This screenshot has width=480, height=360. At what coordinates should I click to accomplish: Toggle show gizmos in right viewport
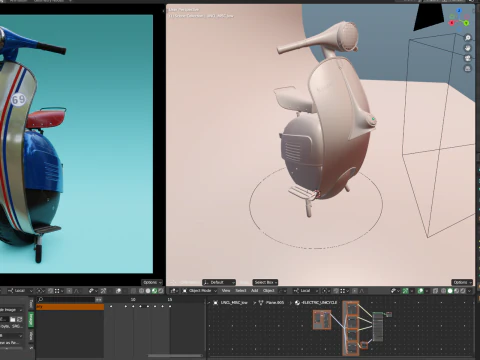pyautogui.click(x=405, y=291)
